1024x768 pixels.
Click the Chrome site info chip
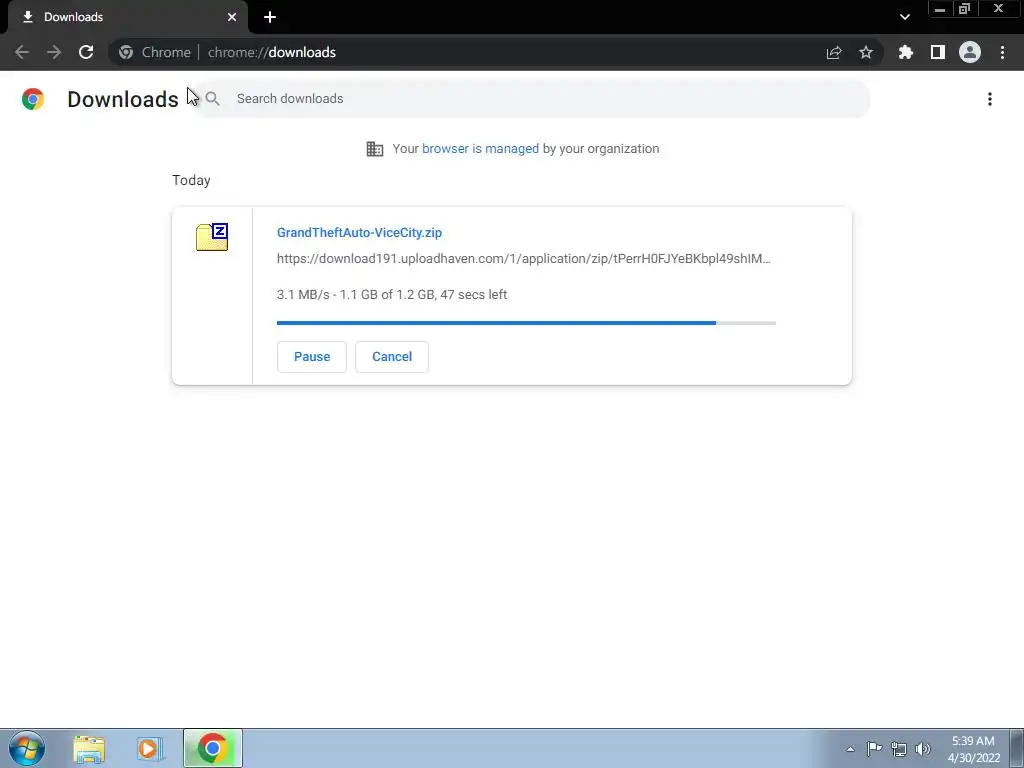[155, 52]
